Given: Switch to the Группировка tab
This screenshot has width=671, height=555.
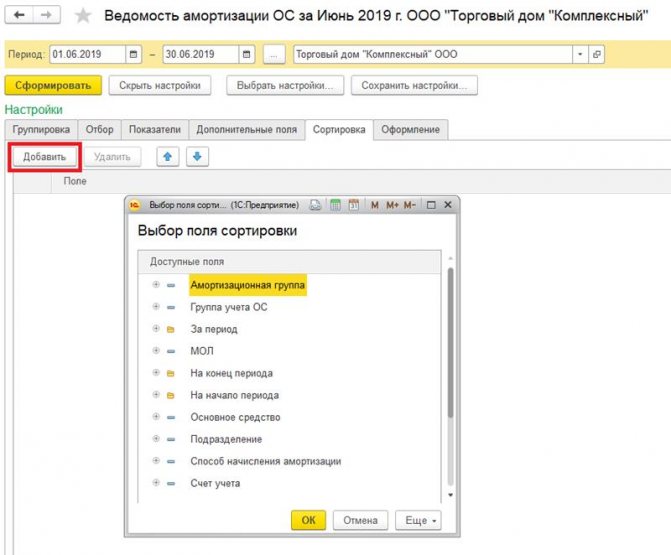Looking at the screenshot, I should [41, 130].
